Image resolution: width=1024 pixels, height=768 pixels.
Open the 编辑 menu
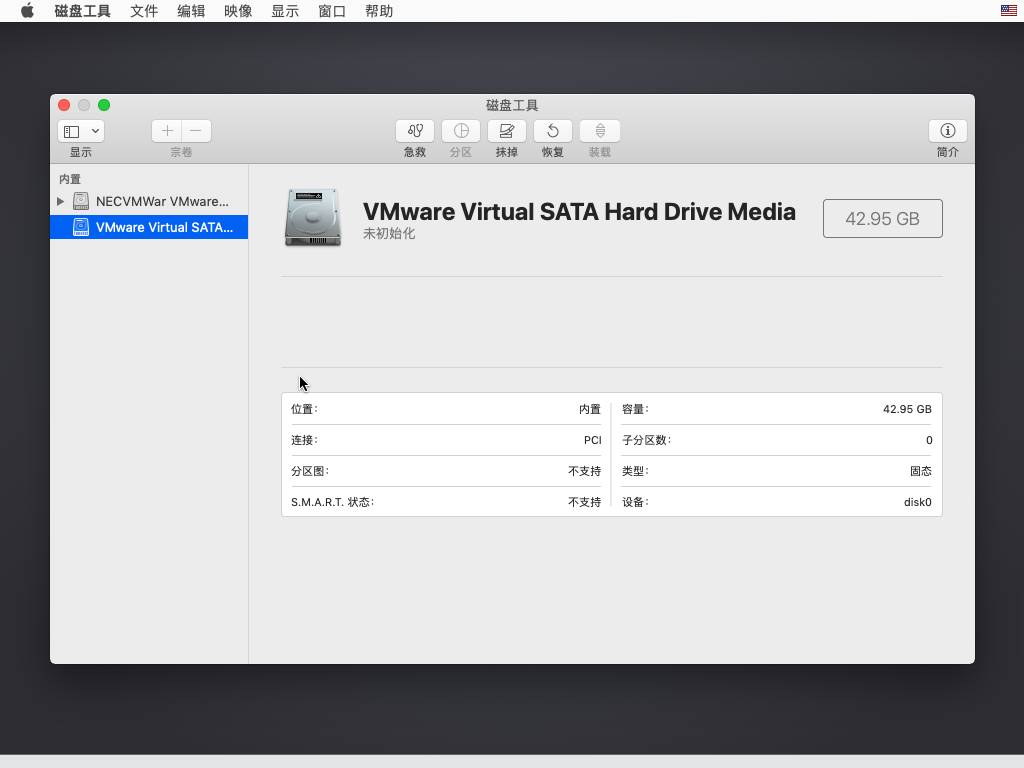(191, 11)
